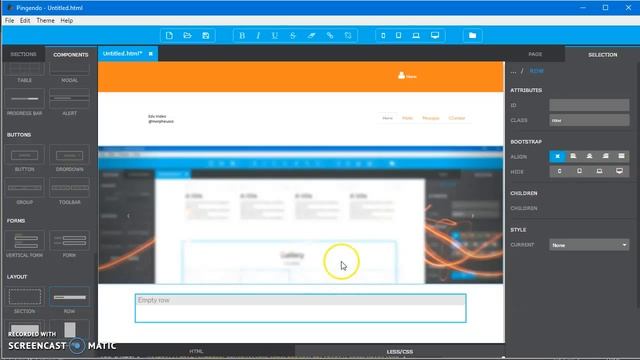
Task: Toggle strikethrough formatting
Action: click(293, 36)
